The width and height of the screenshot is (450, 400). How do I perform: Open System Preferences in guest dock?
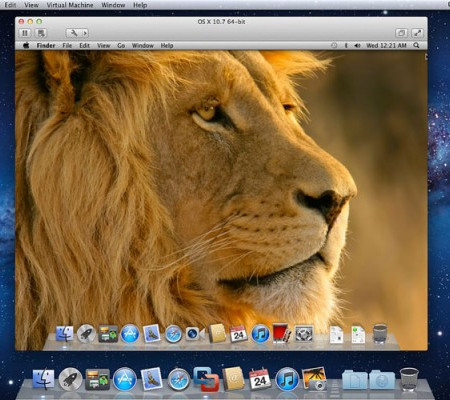(304, 333)
